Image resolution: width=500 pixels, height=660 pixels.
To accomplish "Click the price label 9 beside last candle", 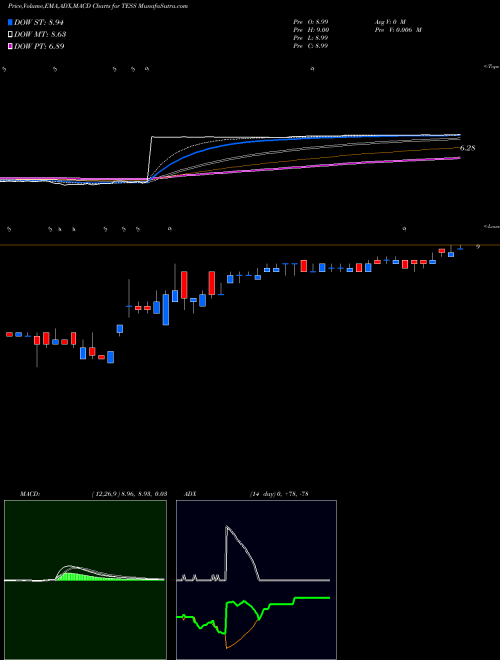I will click(478, 247).
